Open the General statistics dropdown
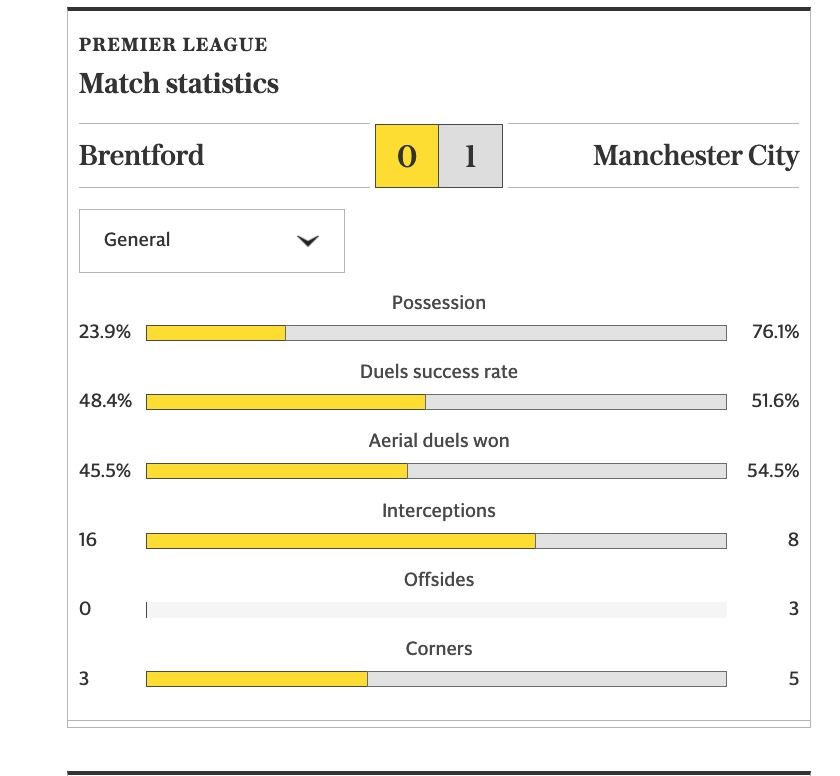 pos(212,241)
